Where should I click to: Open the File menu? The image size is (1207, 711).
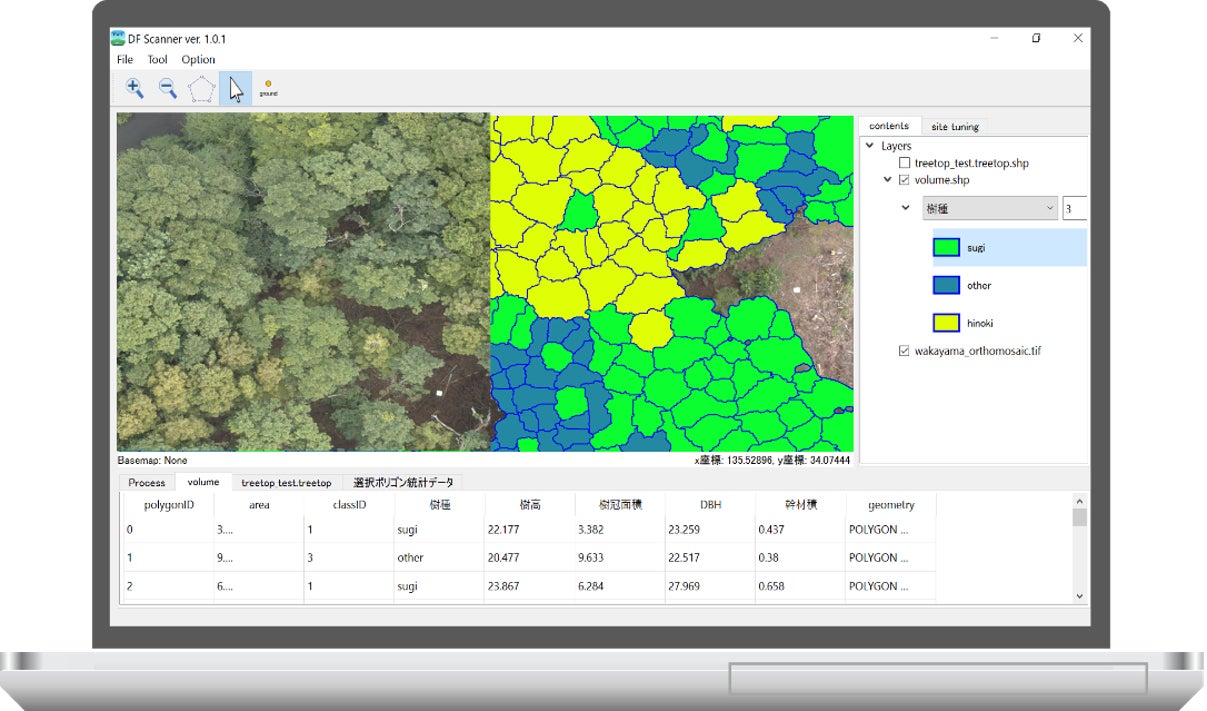(x=125, y=60)
